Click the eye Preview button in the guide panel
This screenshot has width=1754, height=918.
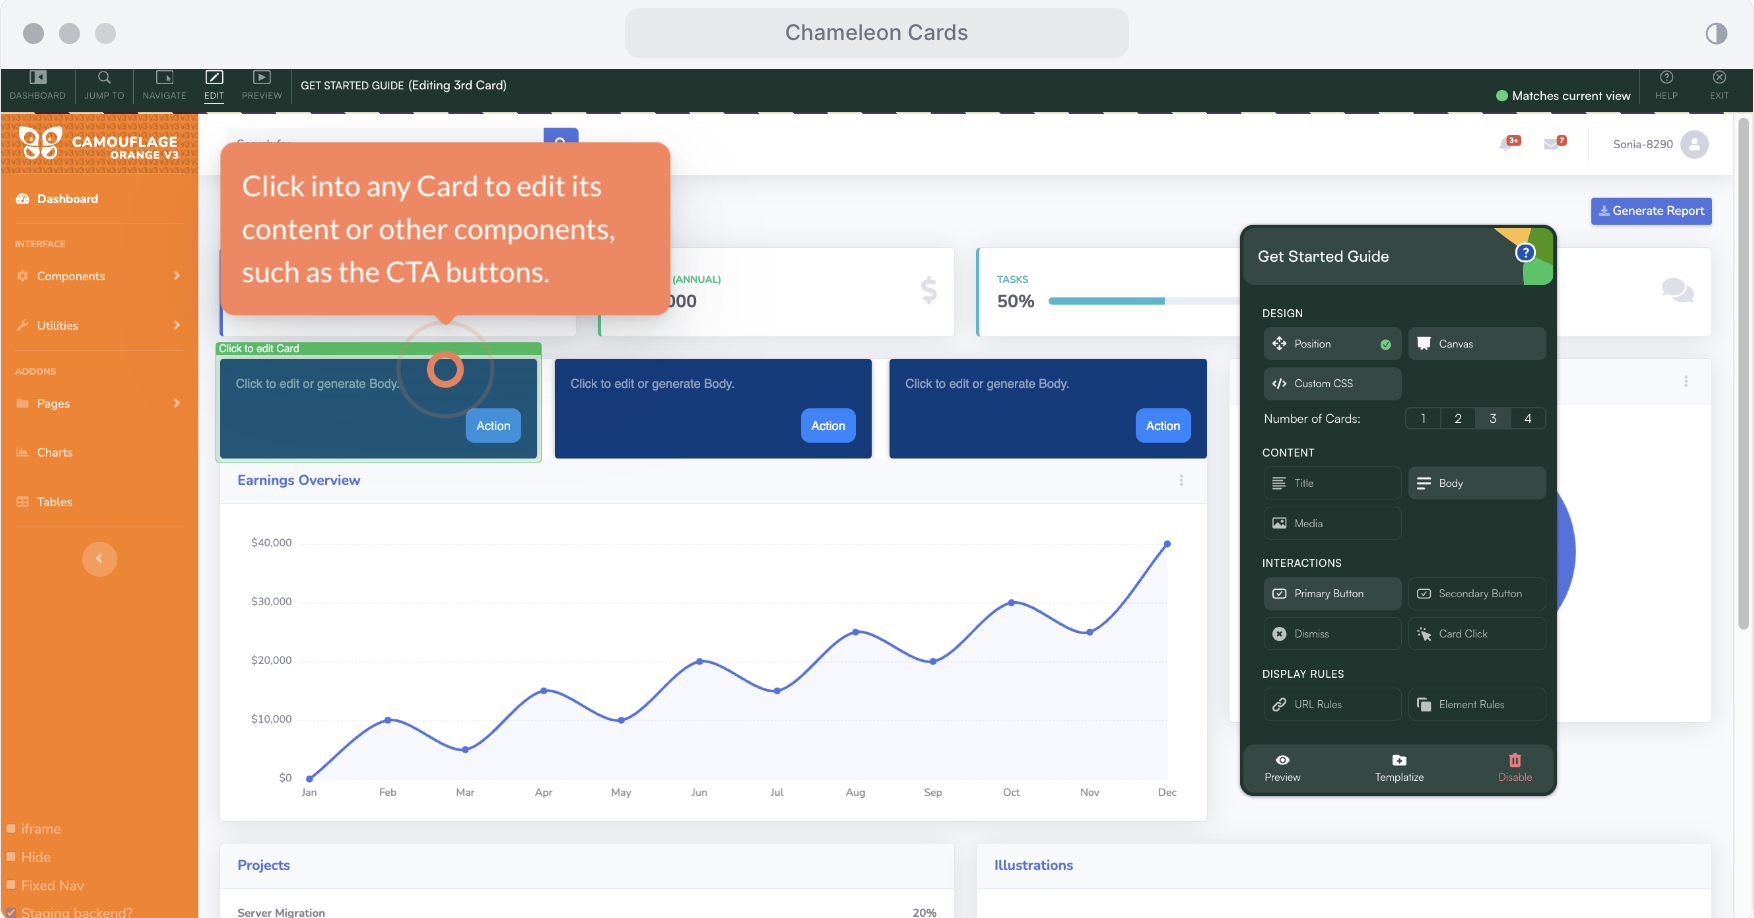coord(1282,768)
